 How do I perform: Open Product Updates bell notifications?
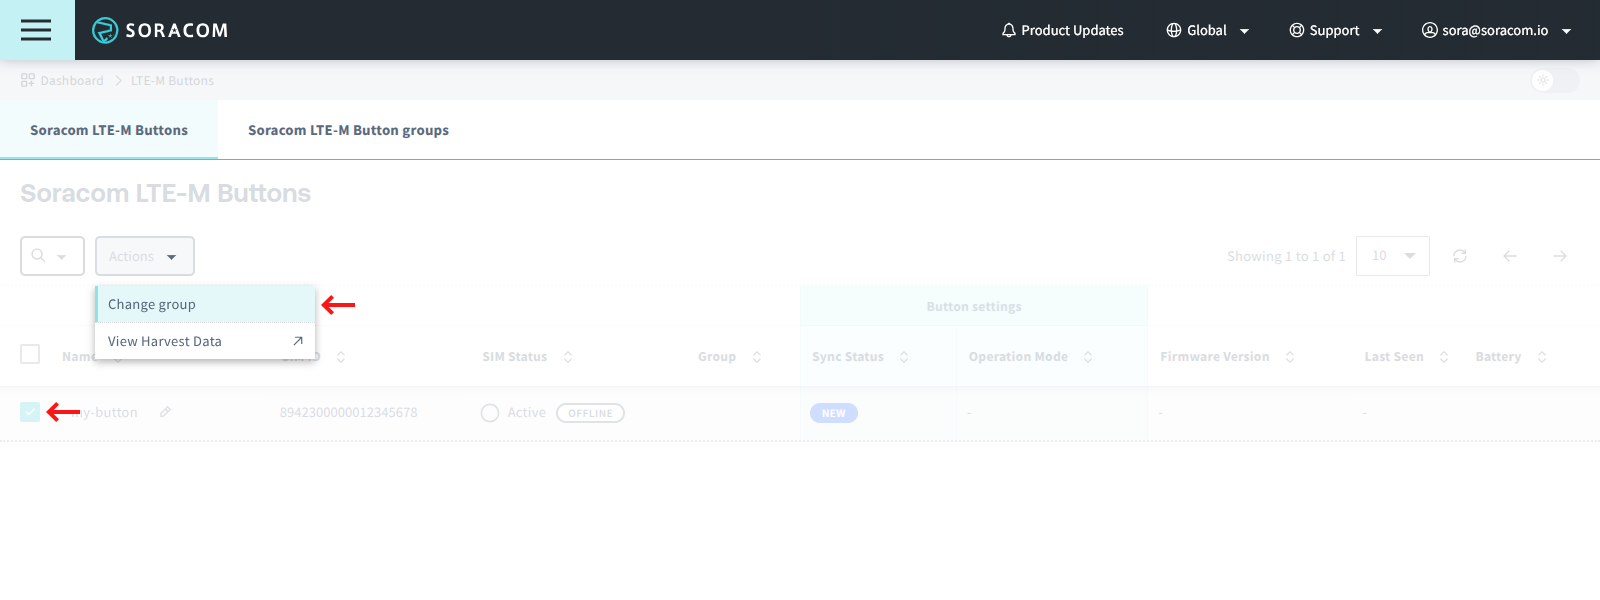pos(1062,30)
